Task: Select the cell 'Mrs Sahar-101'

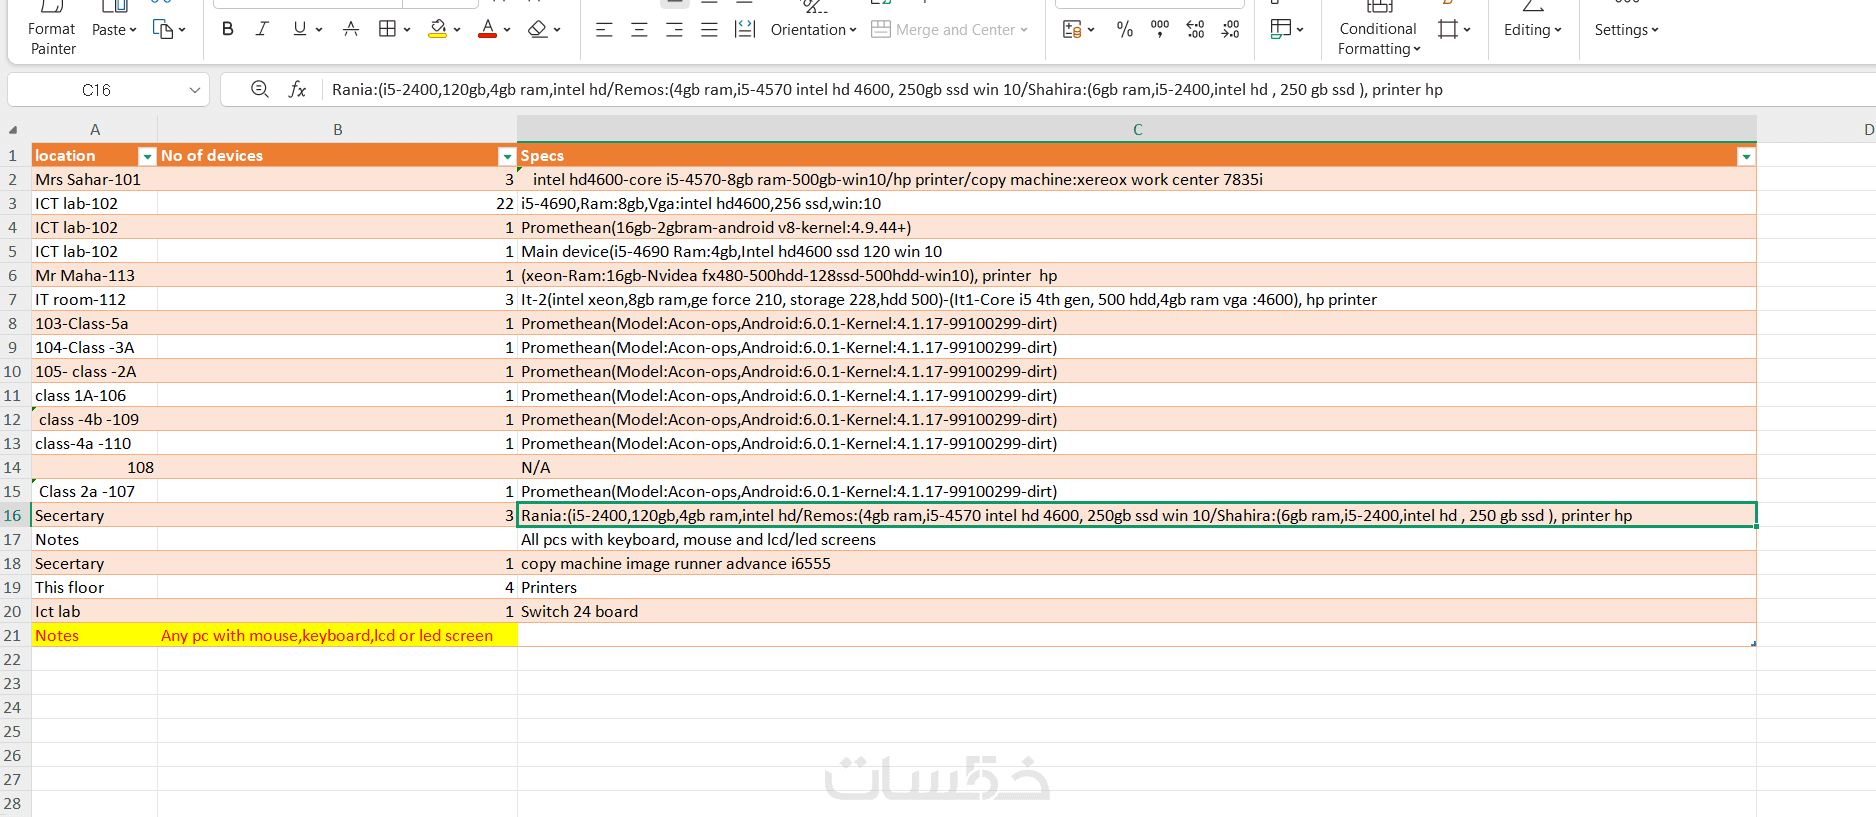Action: click(95, 180)
